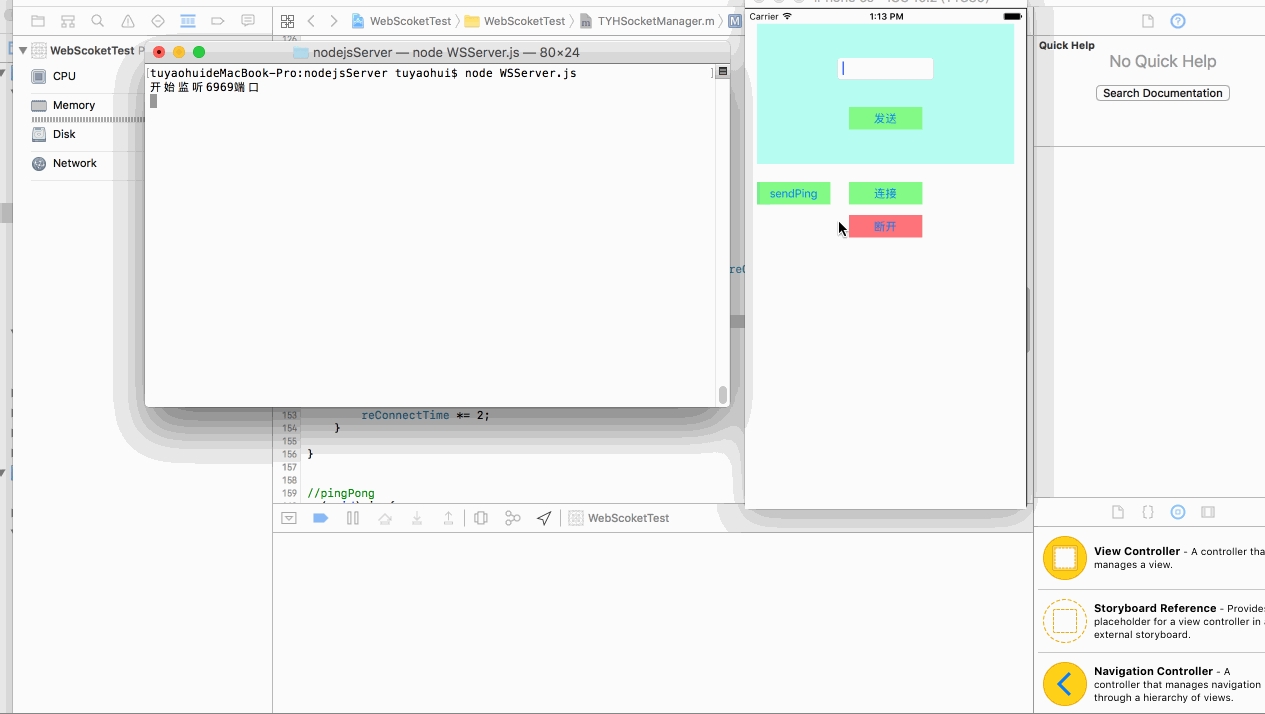
Task: Click the Step Into debug button
Action: pos(417,518)
